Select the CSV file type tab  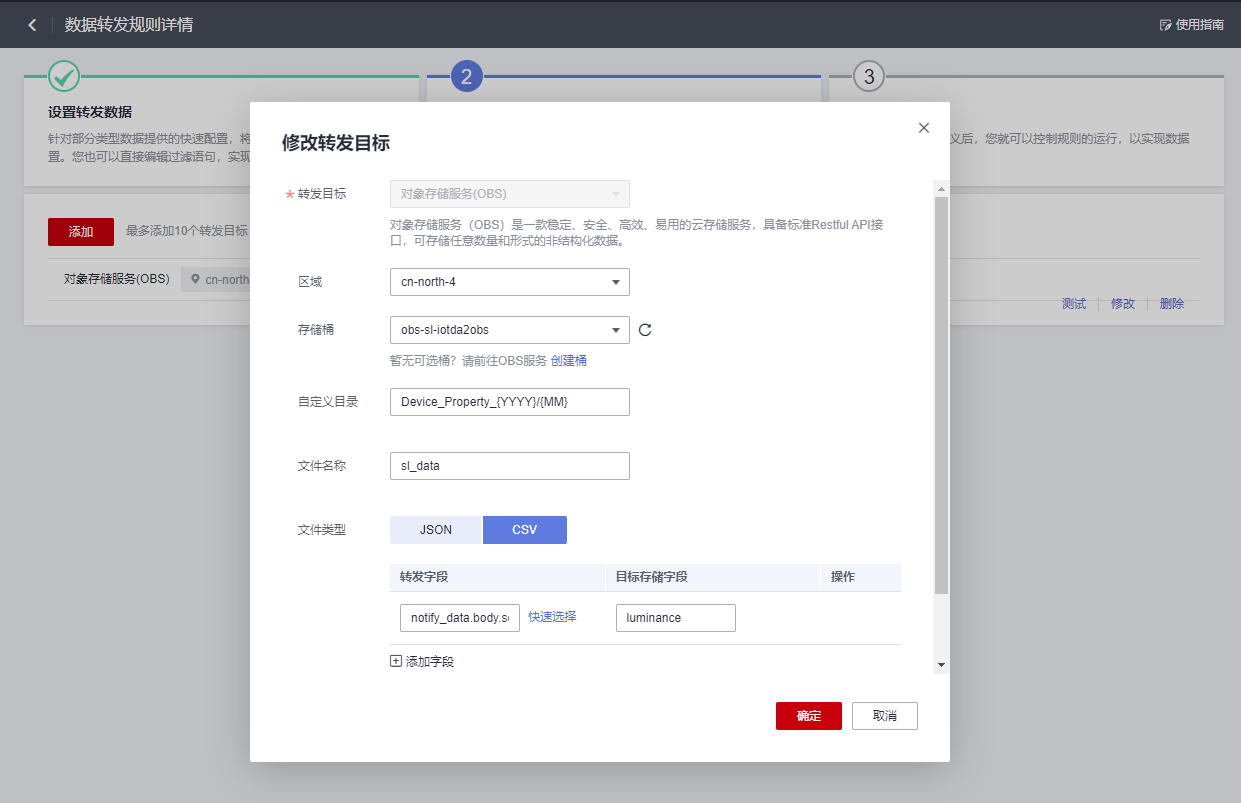point(524,529)
